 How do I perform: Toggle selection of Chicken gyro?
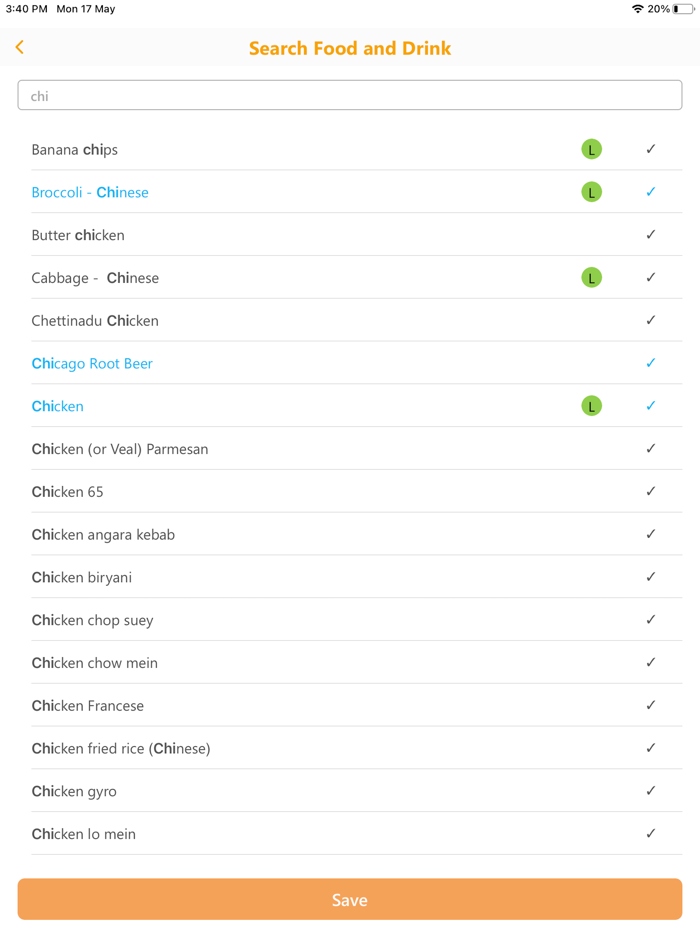point(651,790)
